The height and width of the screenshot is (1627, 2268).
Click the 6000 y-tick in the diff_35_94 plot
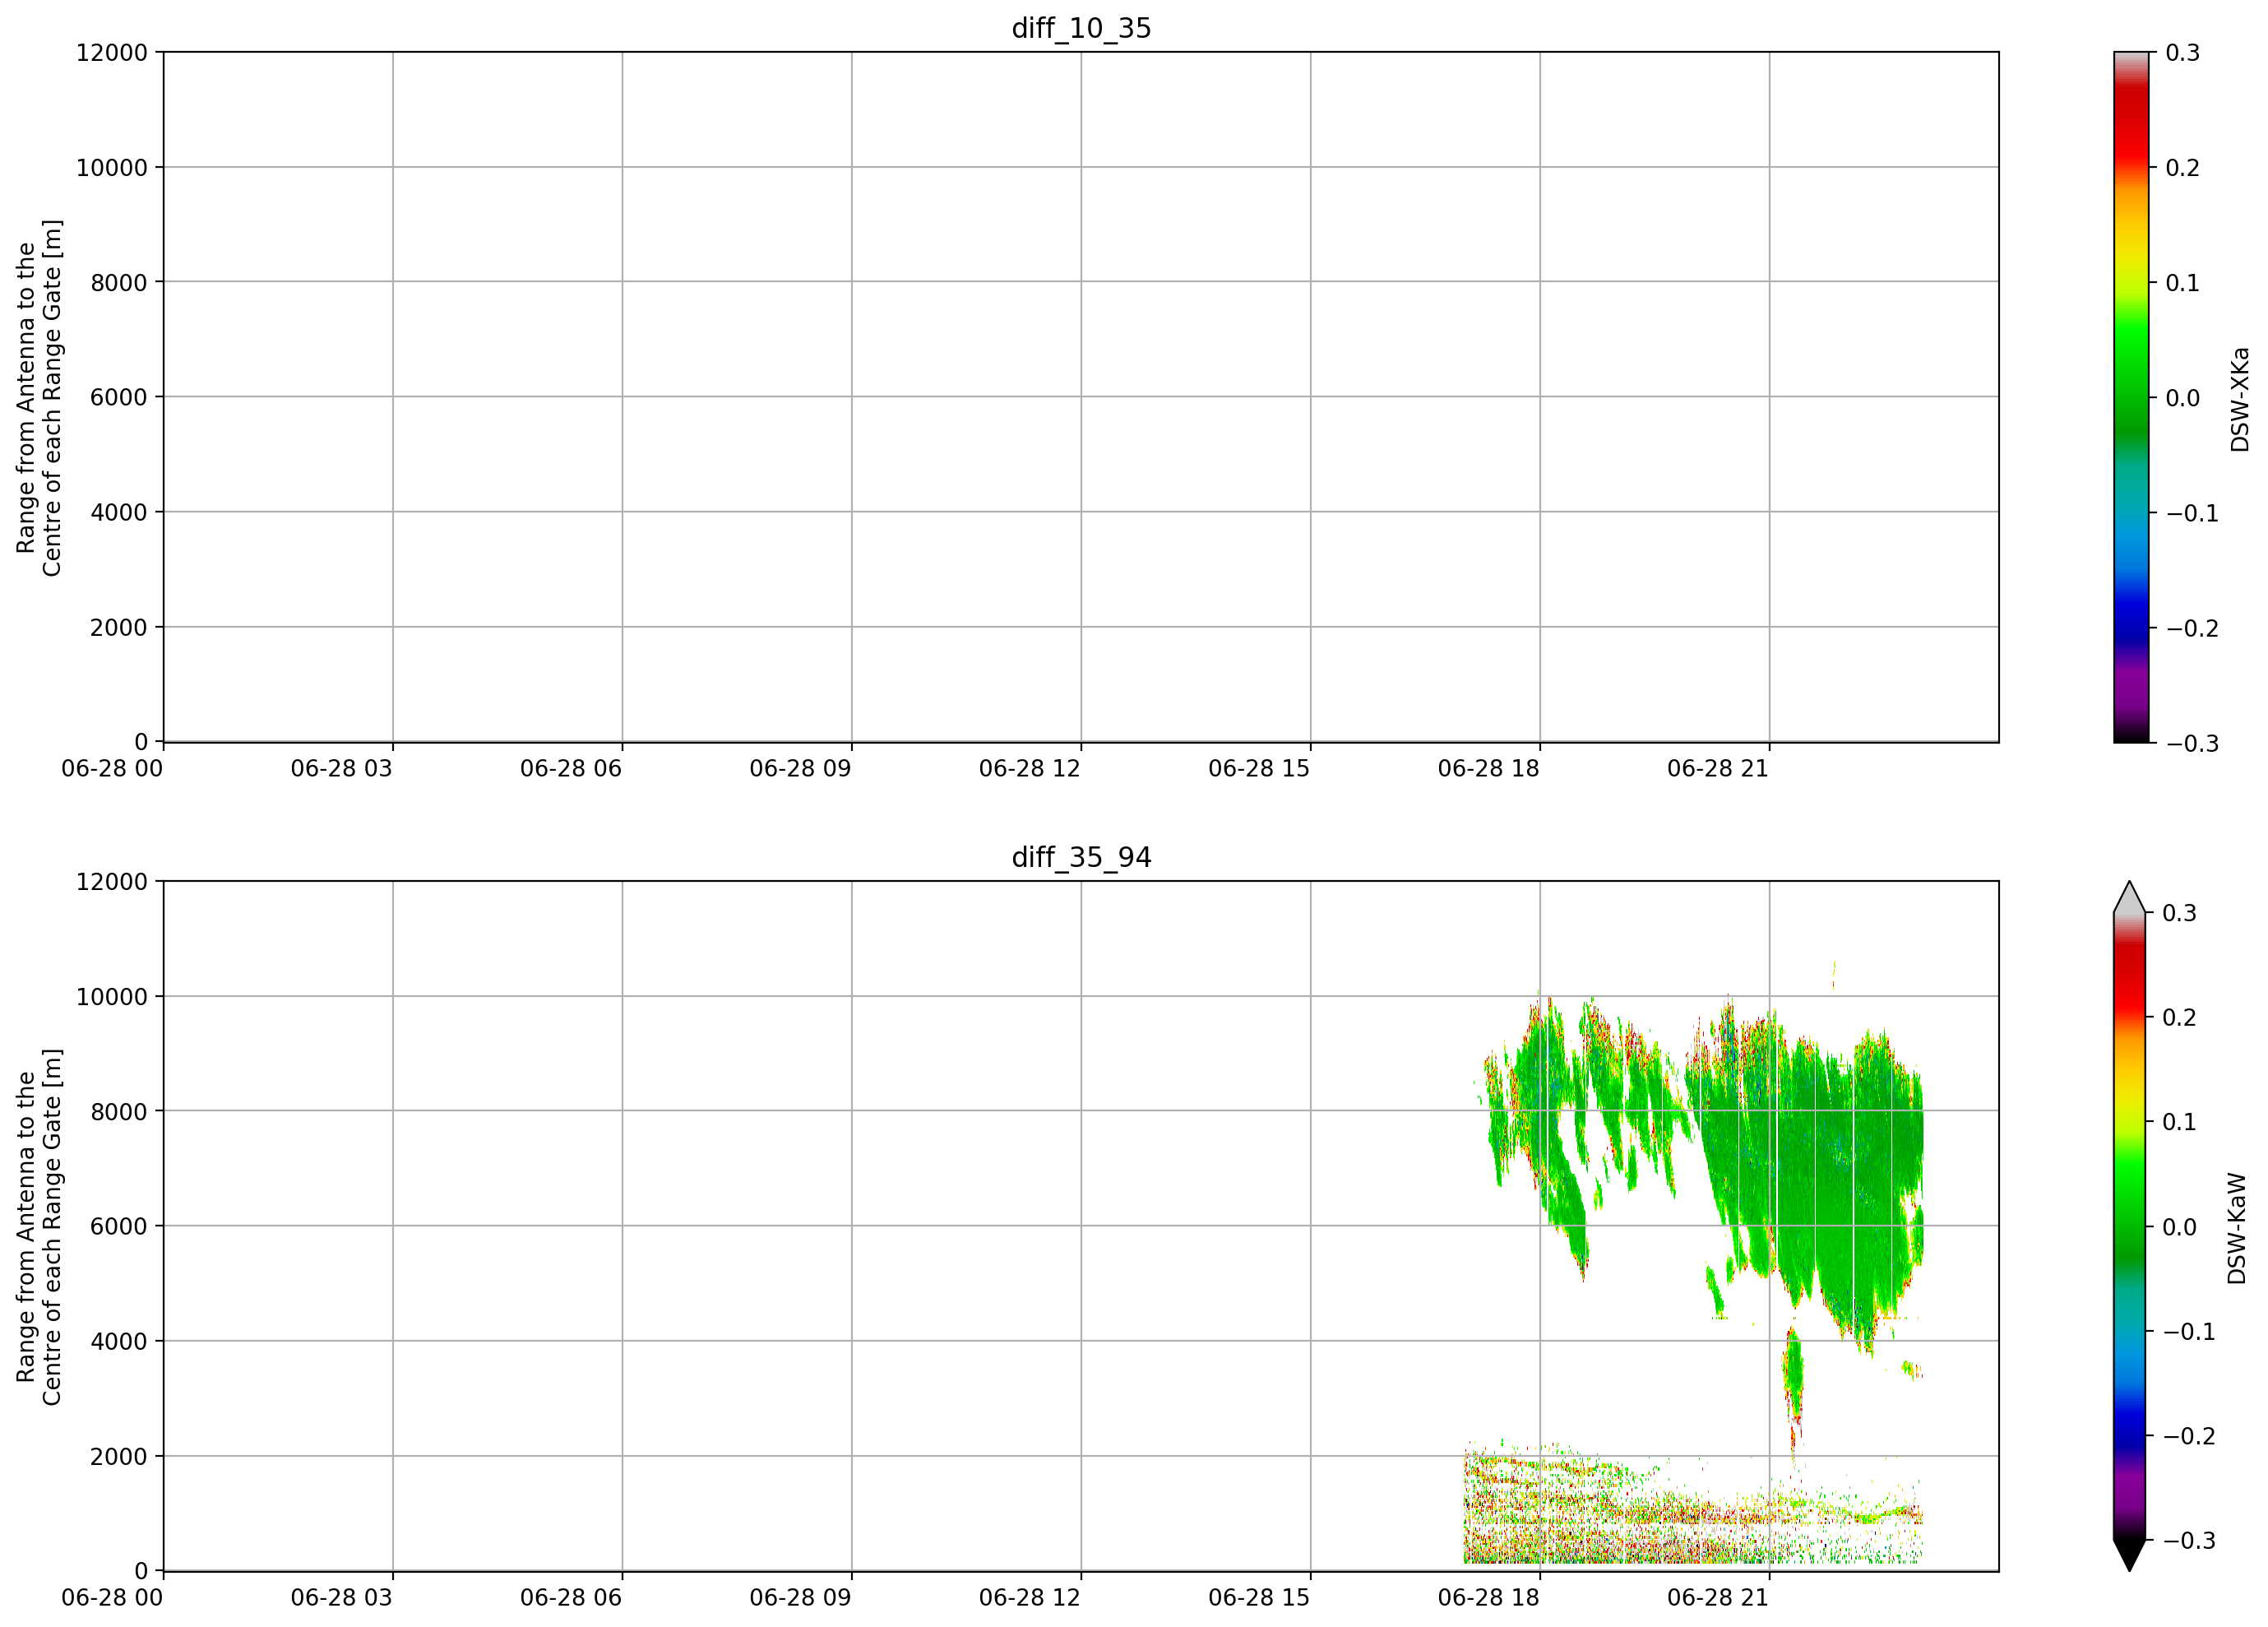(119, 1227)
